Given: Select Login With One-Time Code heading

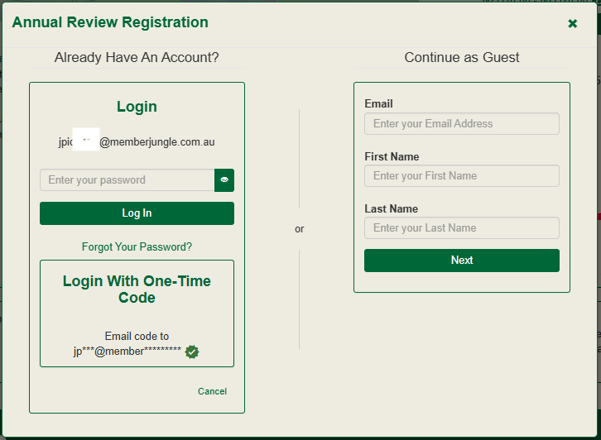Looking at the screenshot, I should 137,289.
